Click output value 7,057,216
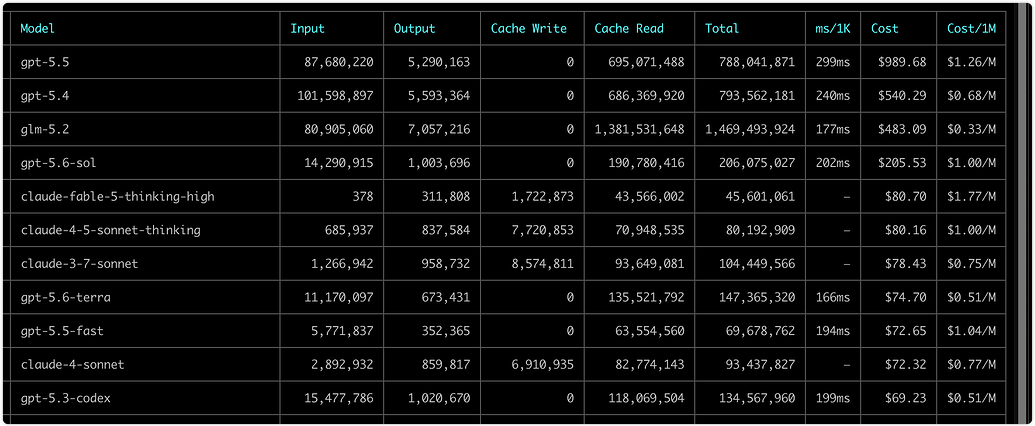 point(439,129)
